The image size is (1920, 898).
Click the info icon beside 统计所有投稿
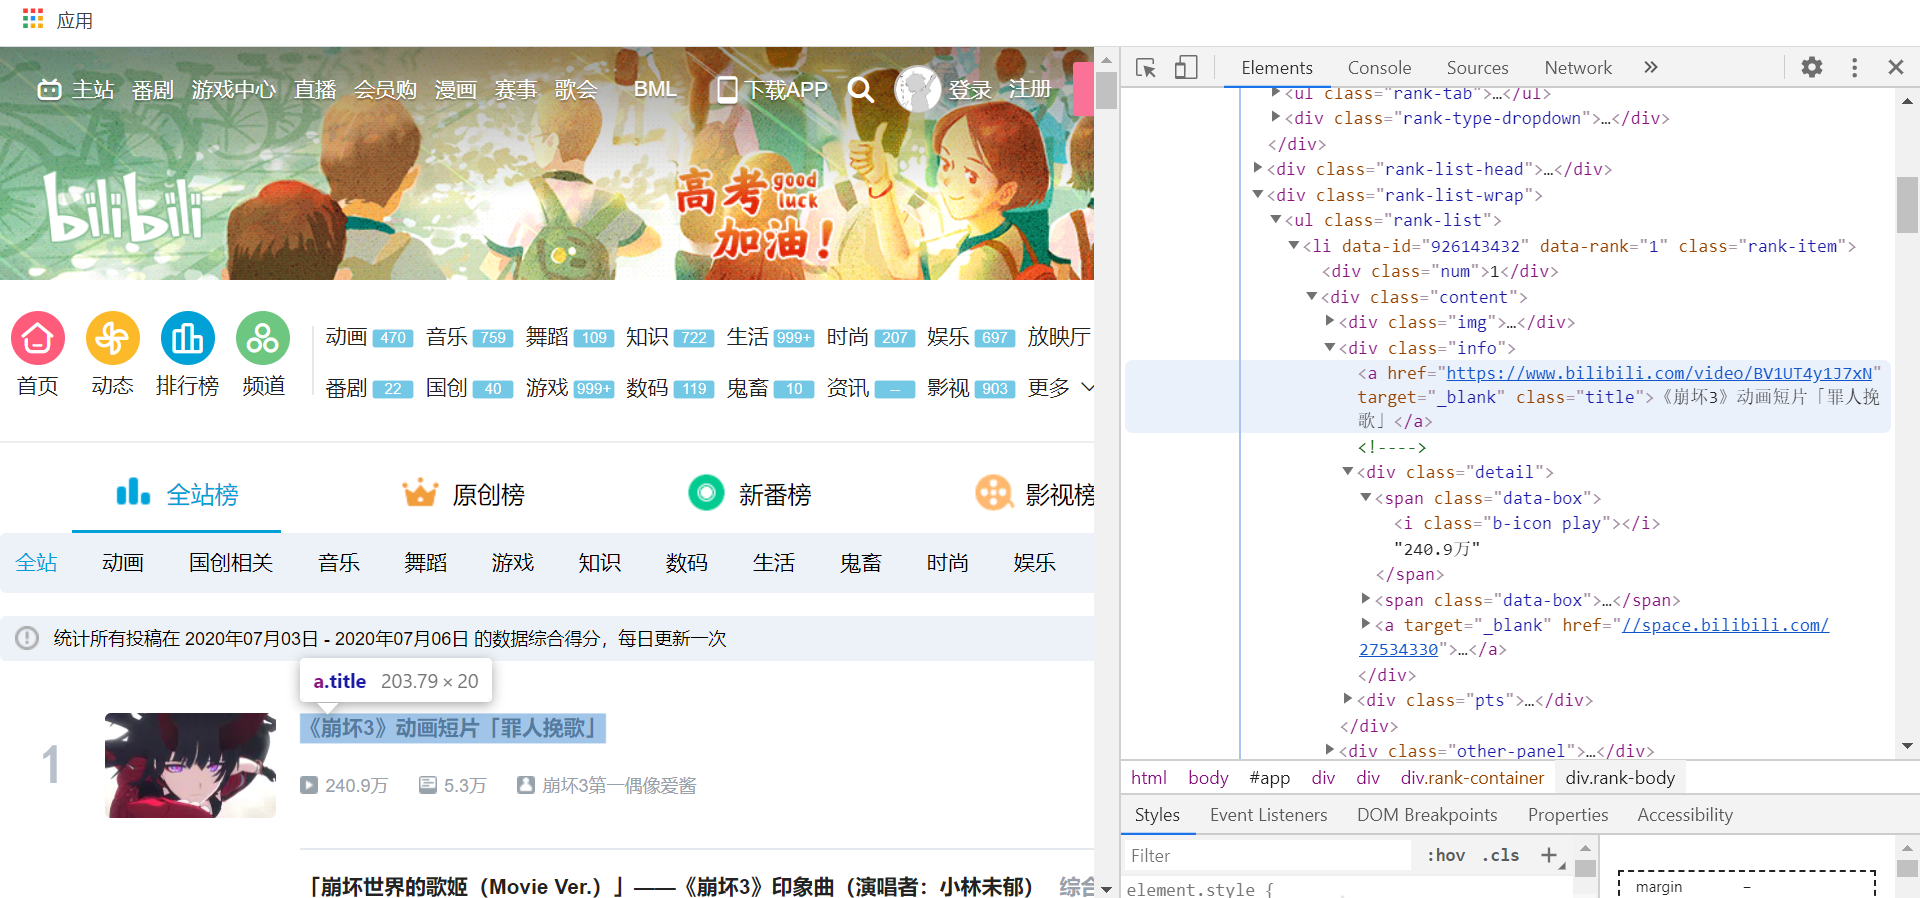point(27,638)
